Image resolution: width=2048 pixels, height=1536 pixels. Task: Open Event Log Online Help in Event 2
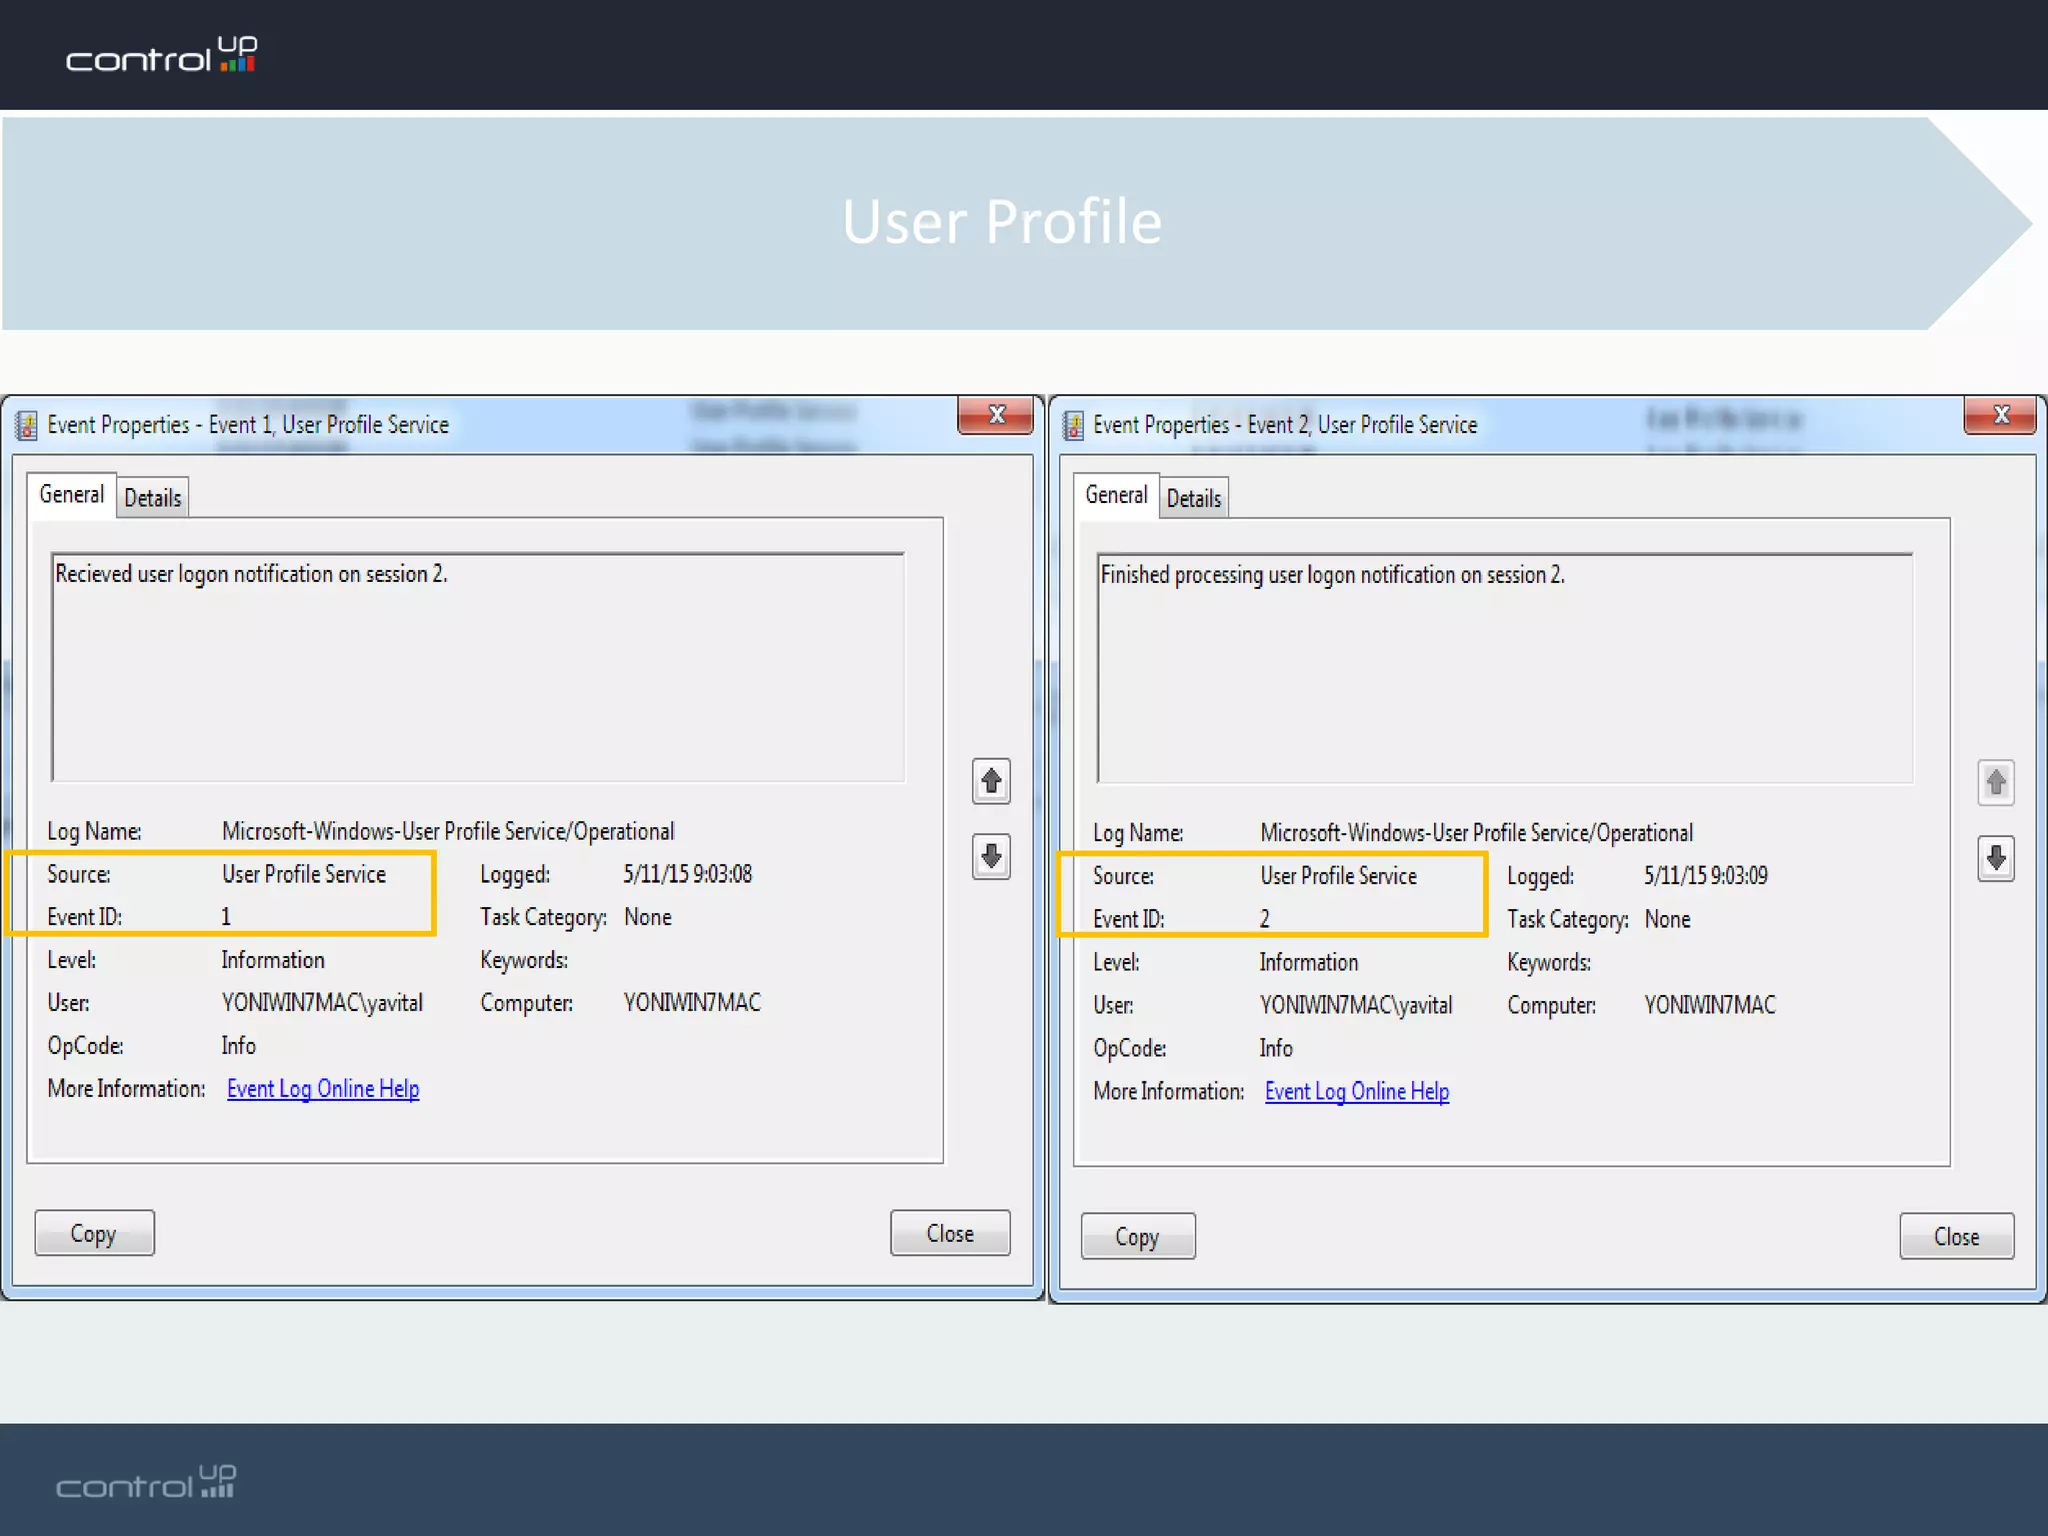click(1356, 1092)
